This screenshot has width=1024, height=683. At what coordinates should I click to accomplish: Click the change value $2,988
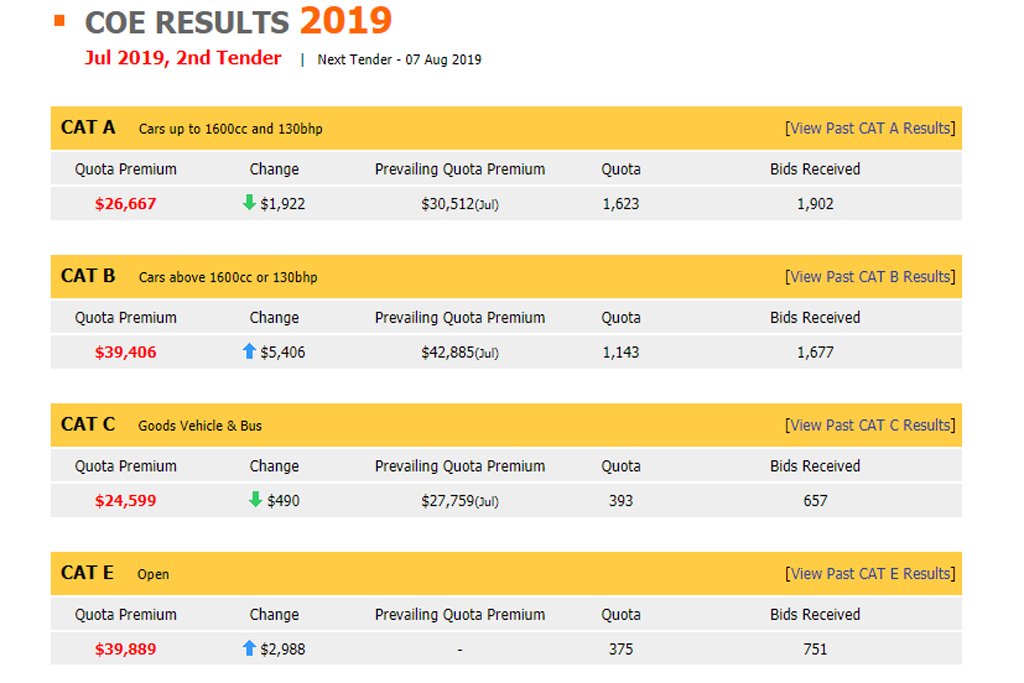[x=283, y=649]
